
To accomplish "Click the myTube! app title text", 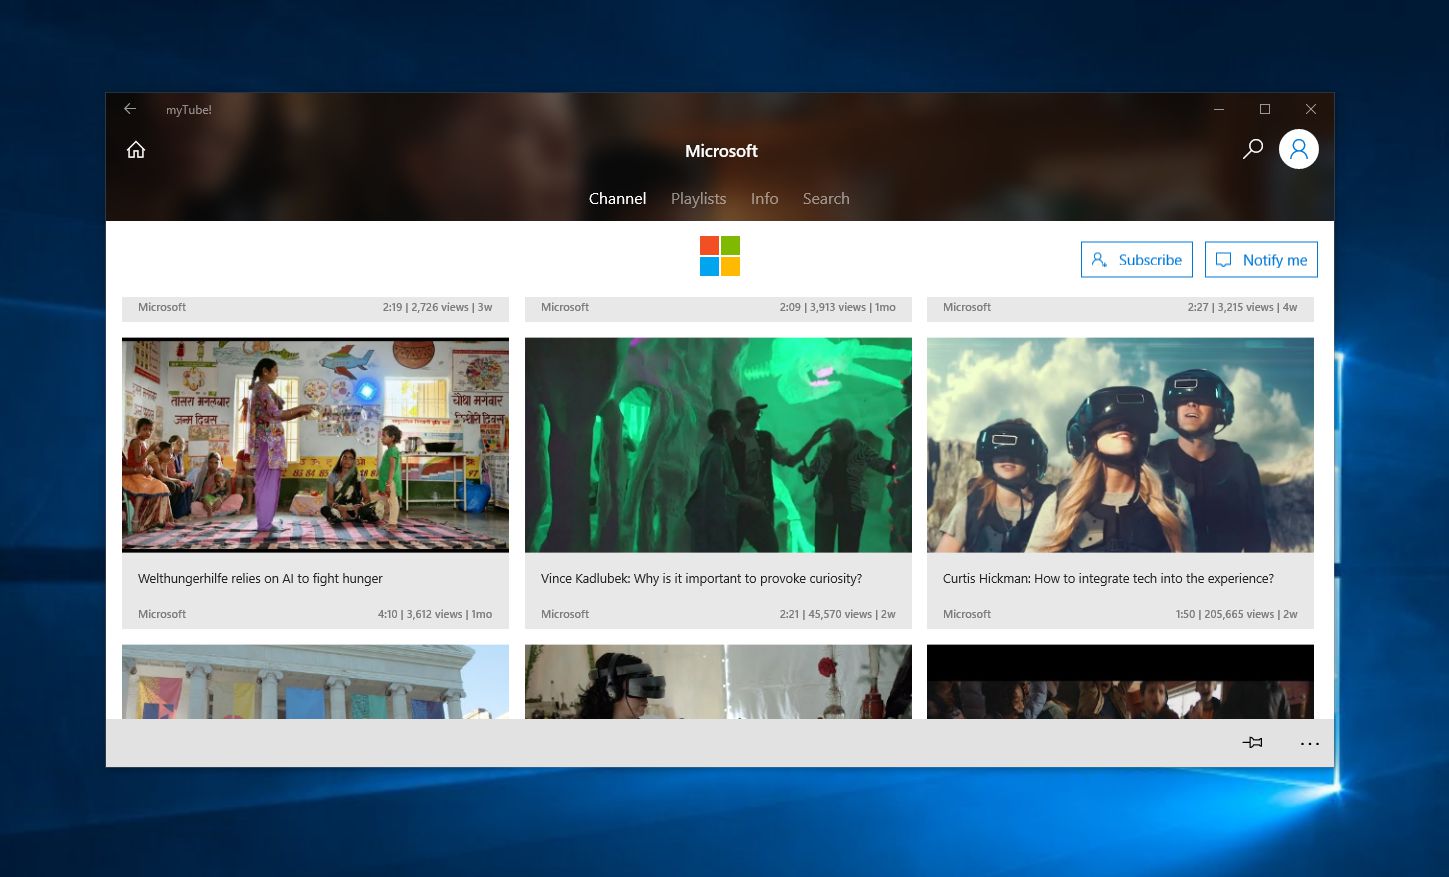I will pos(189,110).
